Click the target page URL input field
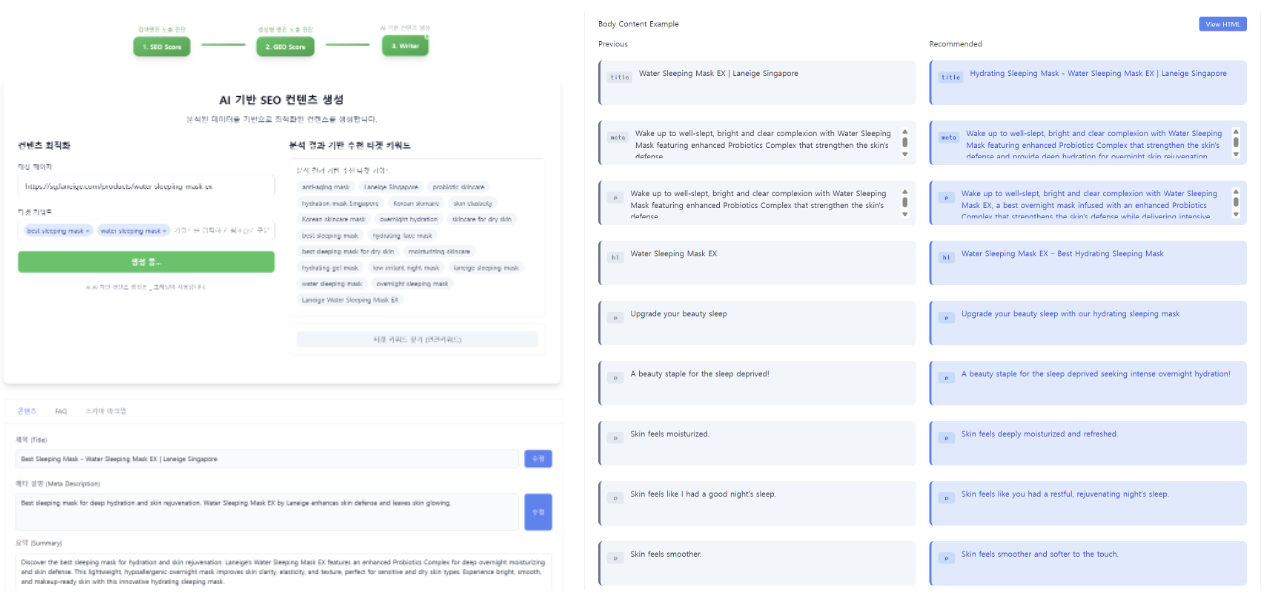This screenshot has width=1268, height=599. 146,186
